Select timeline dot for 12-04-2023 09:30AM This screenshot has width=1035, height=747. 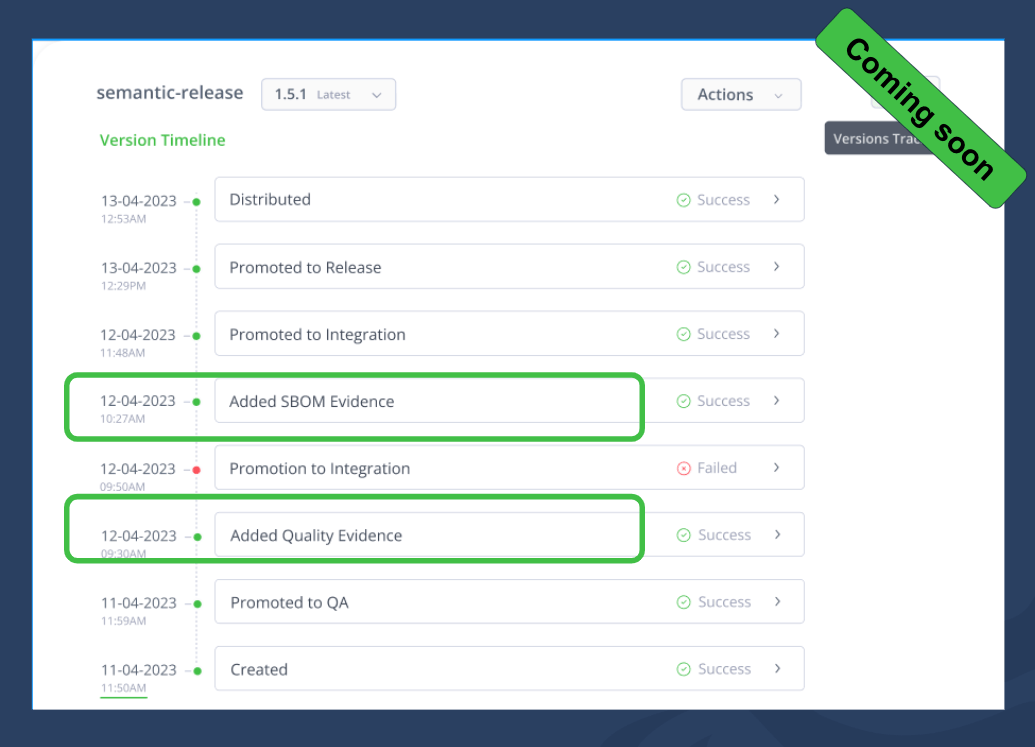click(197, 537)
